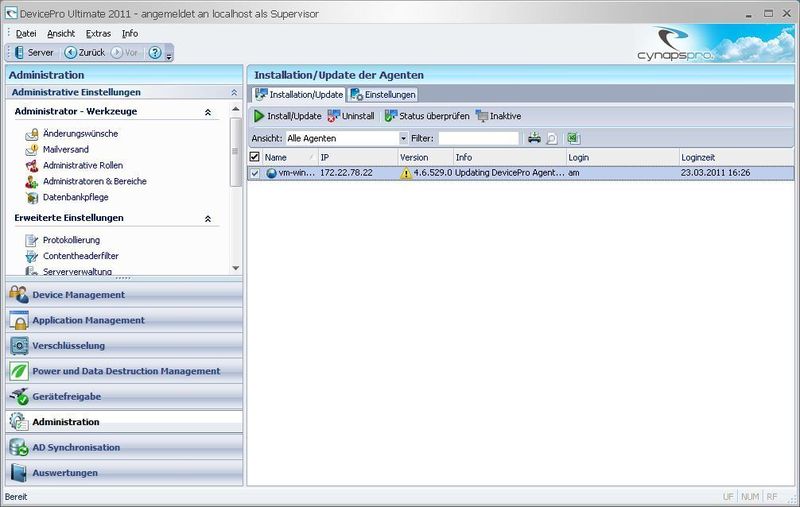Viewport: 800px width, 507px height.
Task: Collapse the Administrative Einstellungen header
Action: pyautogui.click(x=234, y=92)
